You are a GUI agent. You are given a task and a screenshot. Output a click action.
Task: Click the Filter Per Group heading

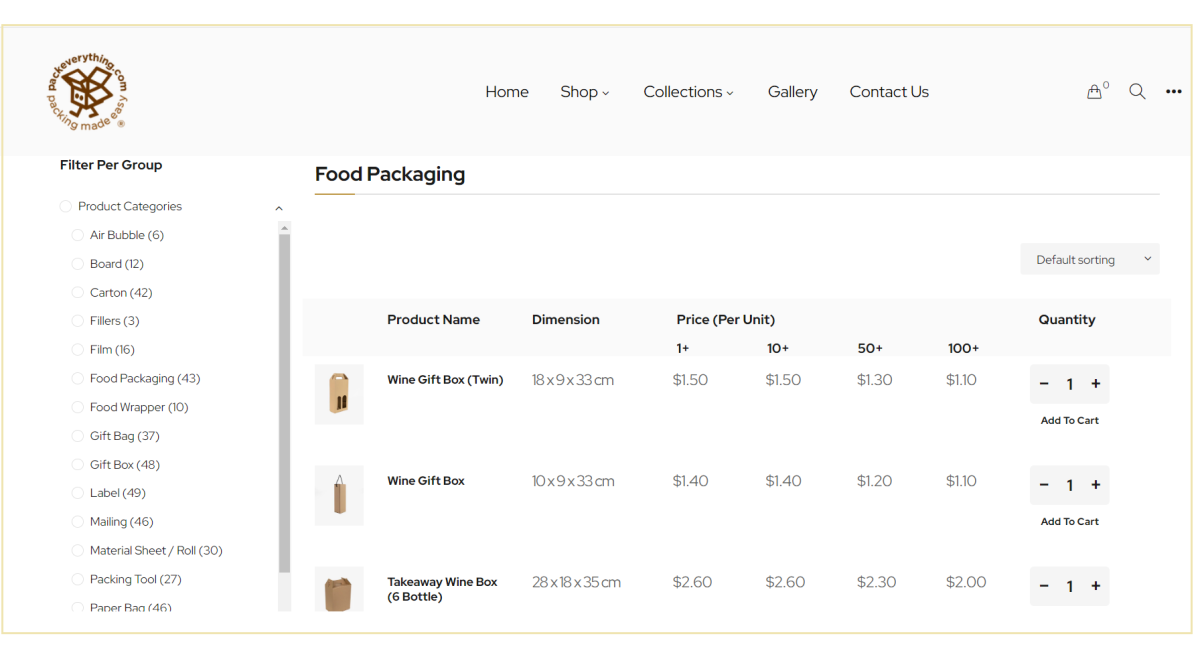pyautogui.click(x=111, y=165)
